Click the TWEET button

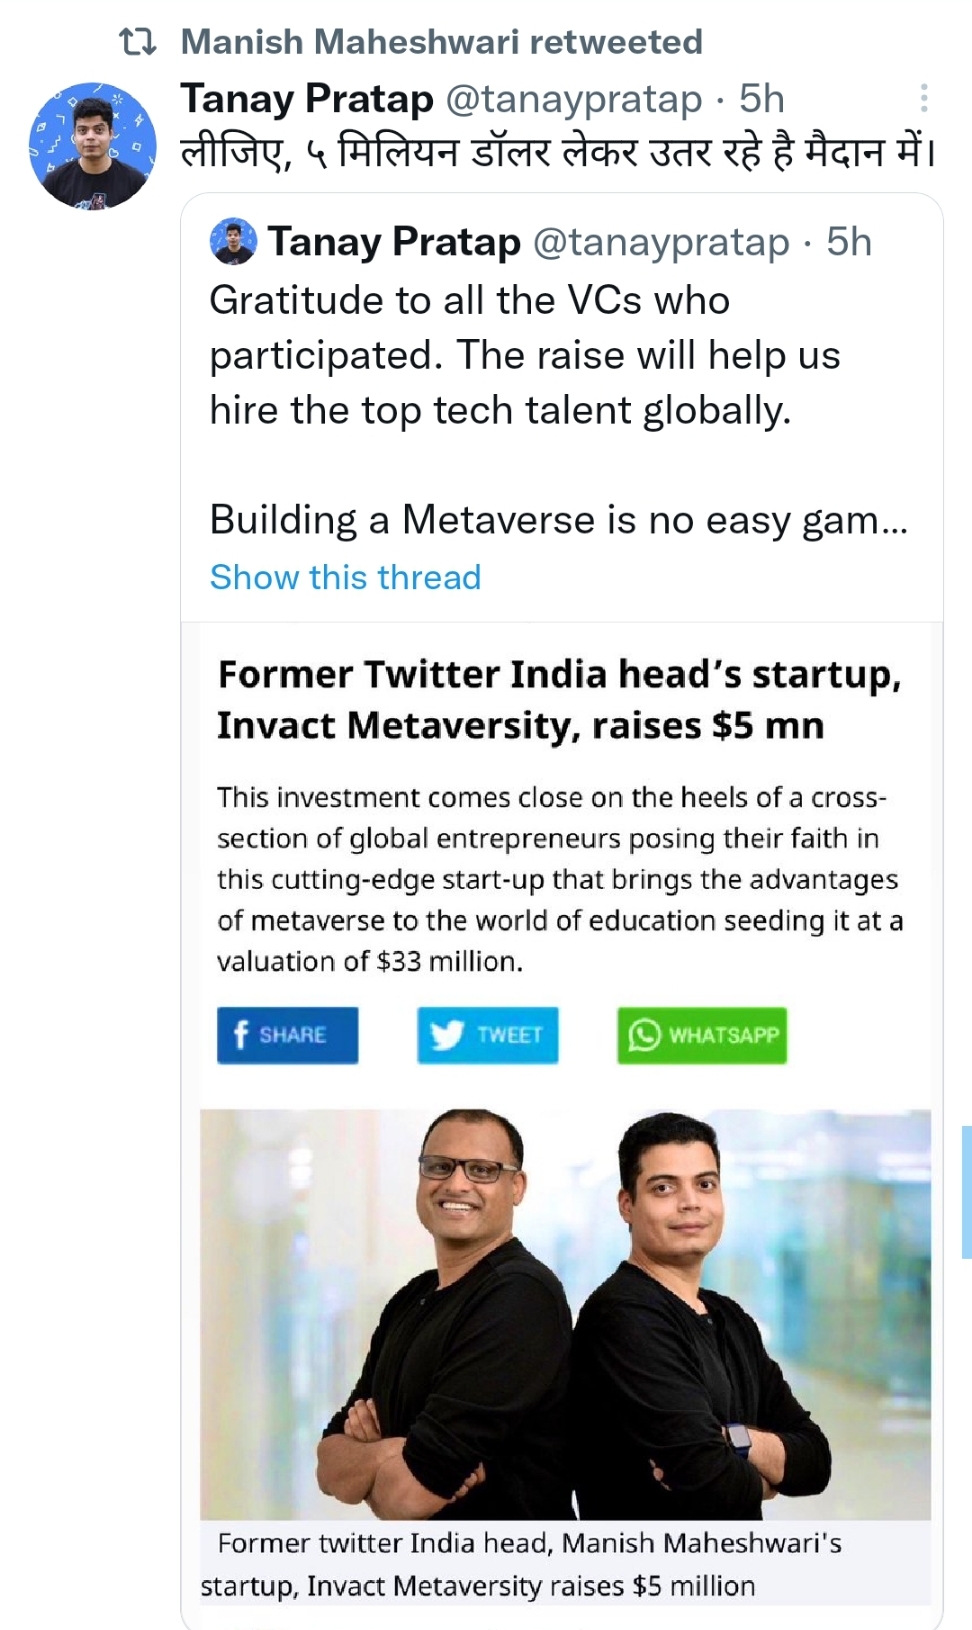488,1035
